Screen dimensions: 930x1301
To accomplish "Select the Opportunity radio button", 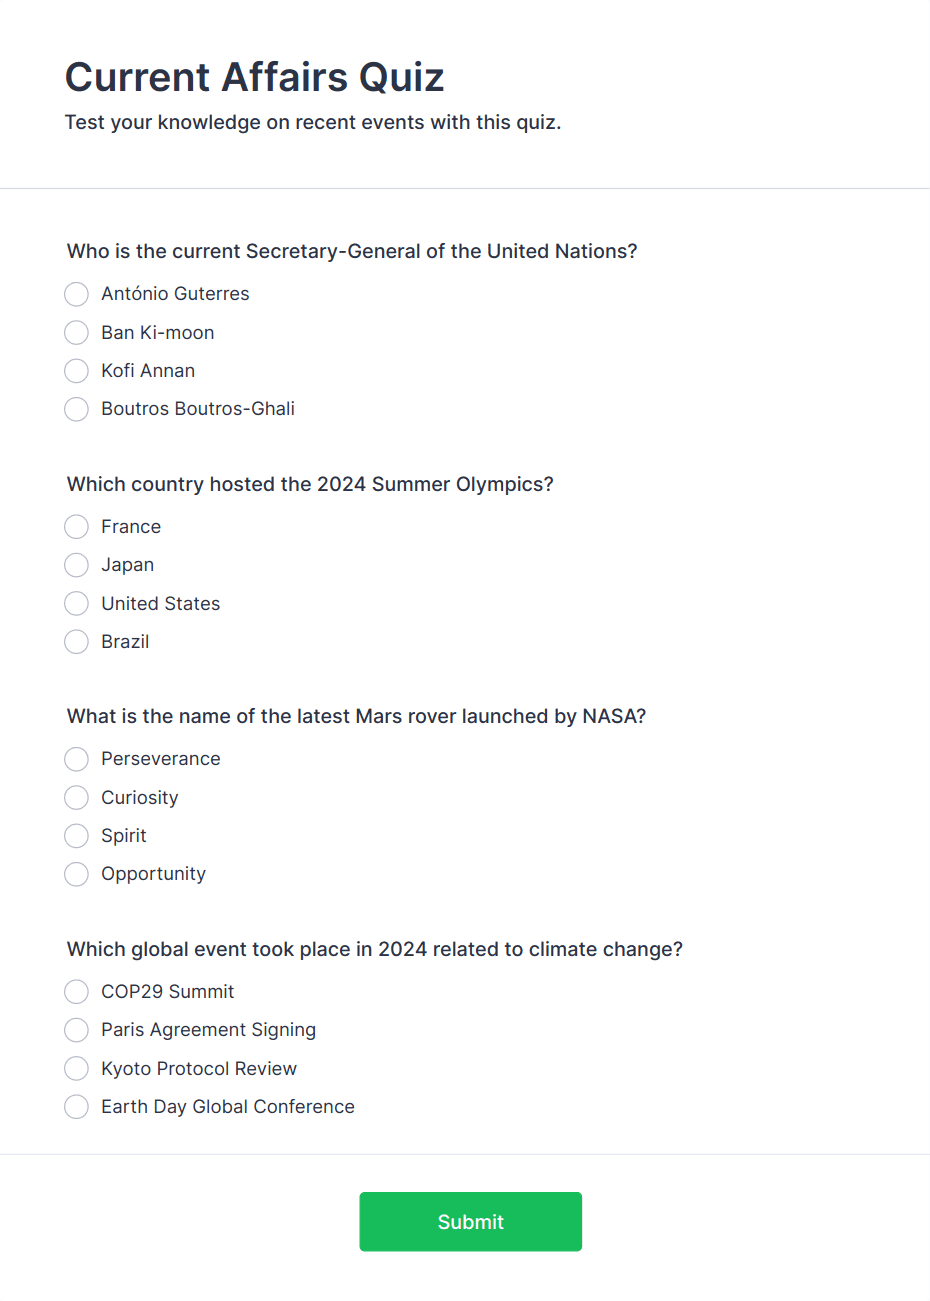I will (77, 874).
